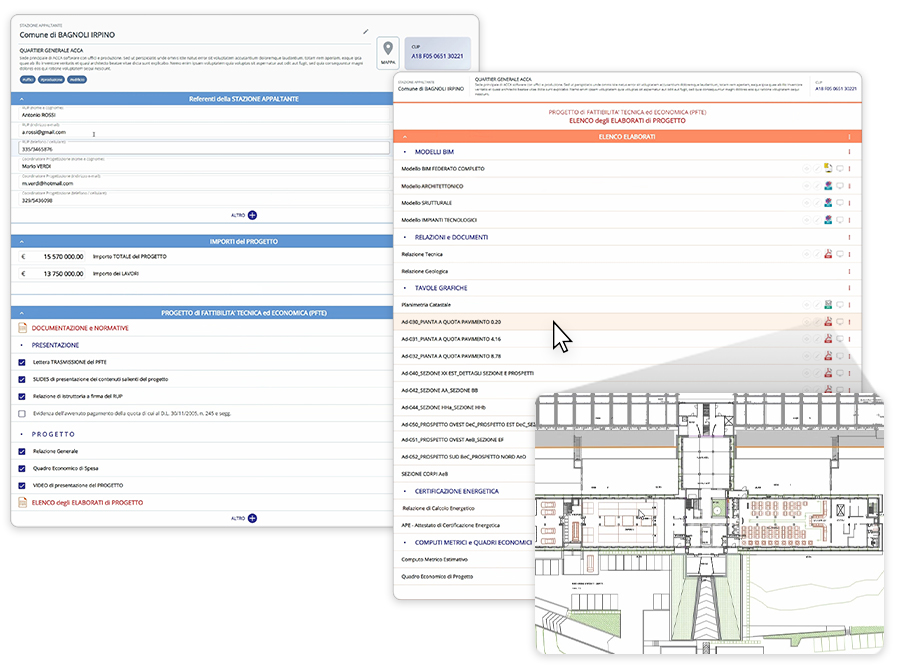Open the file icon for Planimetria Catastale
The image size is (900, 669).
click(x=828, y=305)
